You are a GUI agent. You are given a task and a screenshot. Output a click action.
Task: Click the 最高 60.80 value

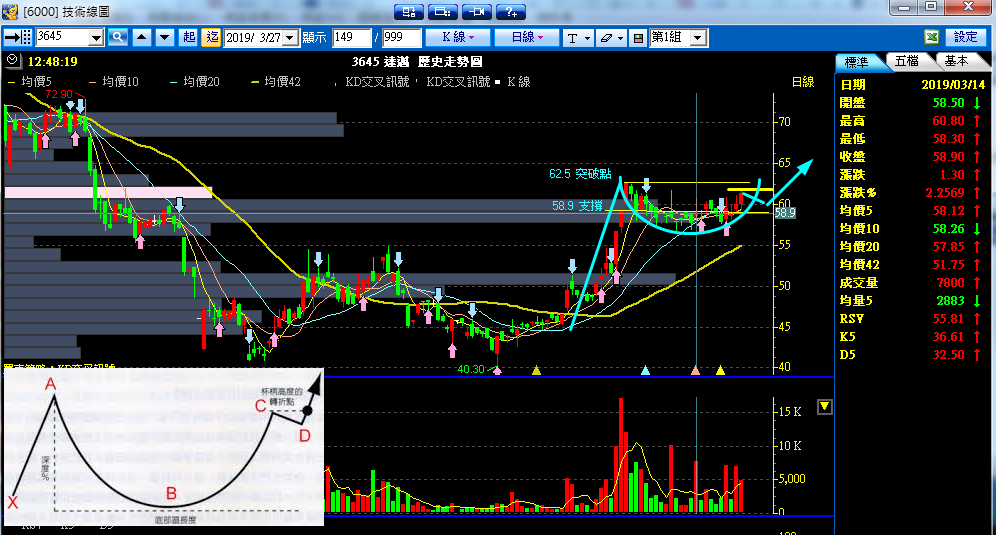click(948, 121)
